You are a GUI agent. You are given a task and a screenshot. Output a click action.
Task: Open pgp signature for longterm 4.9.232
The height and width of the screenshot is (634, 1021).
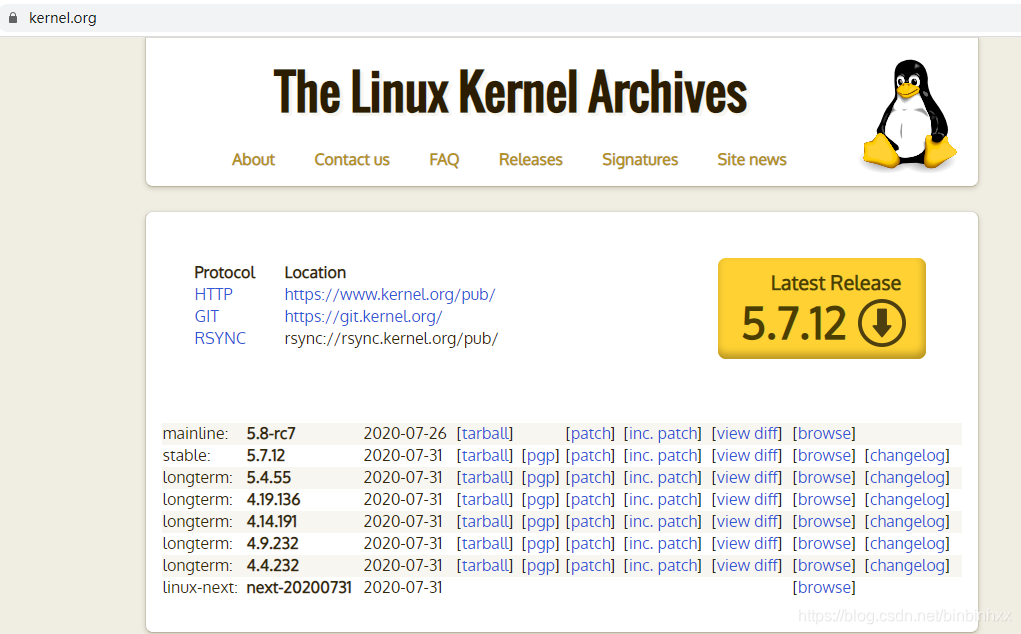point(540,544)
